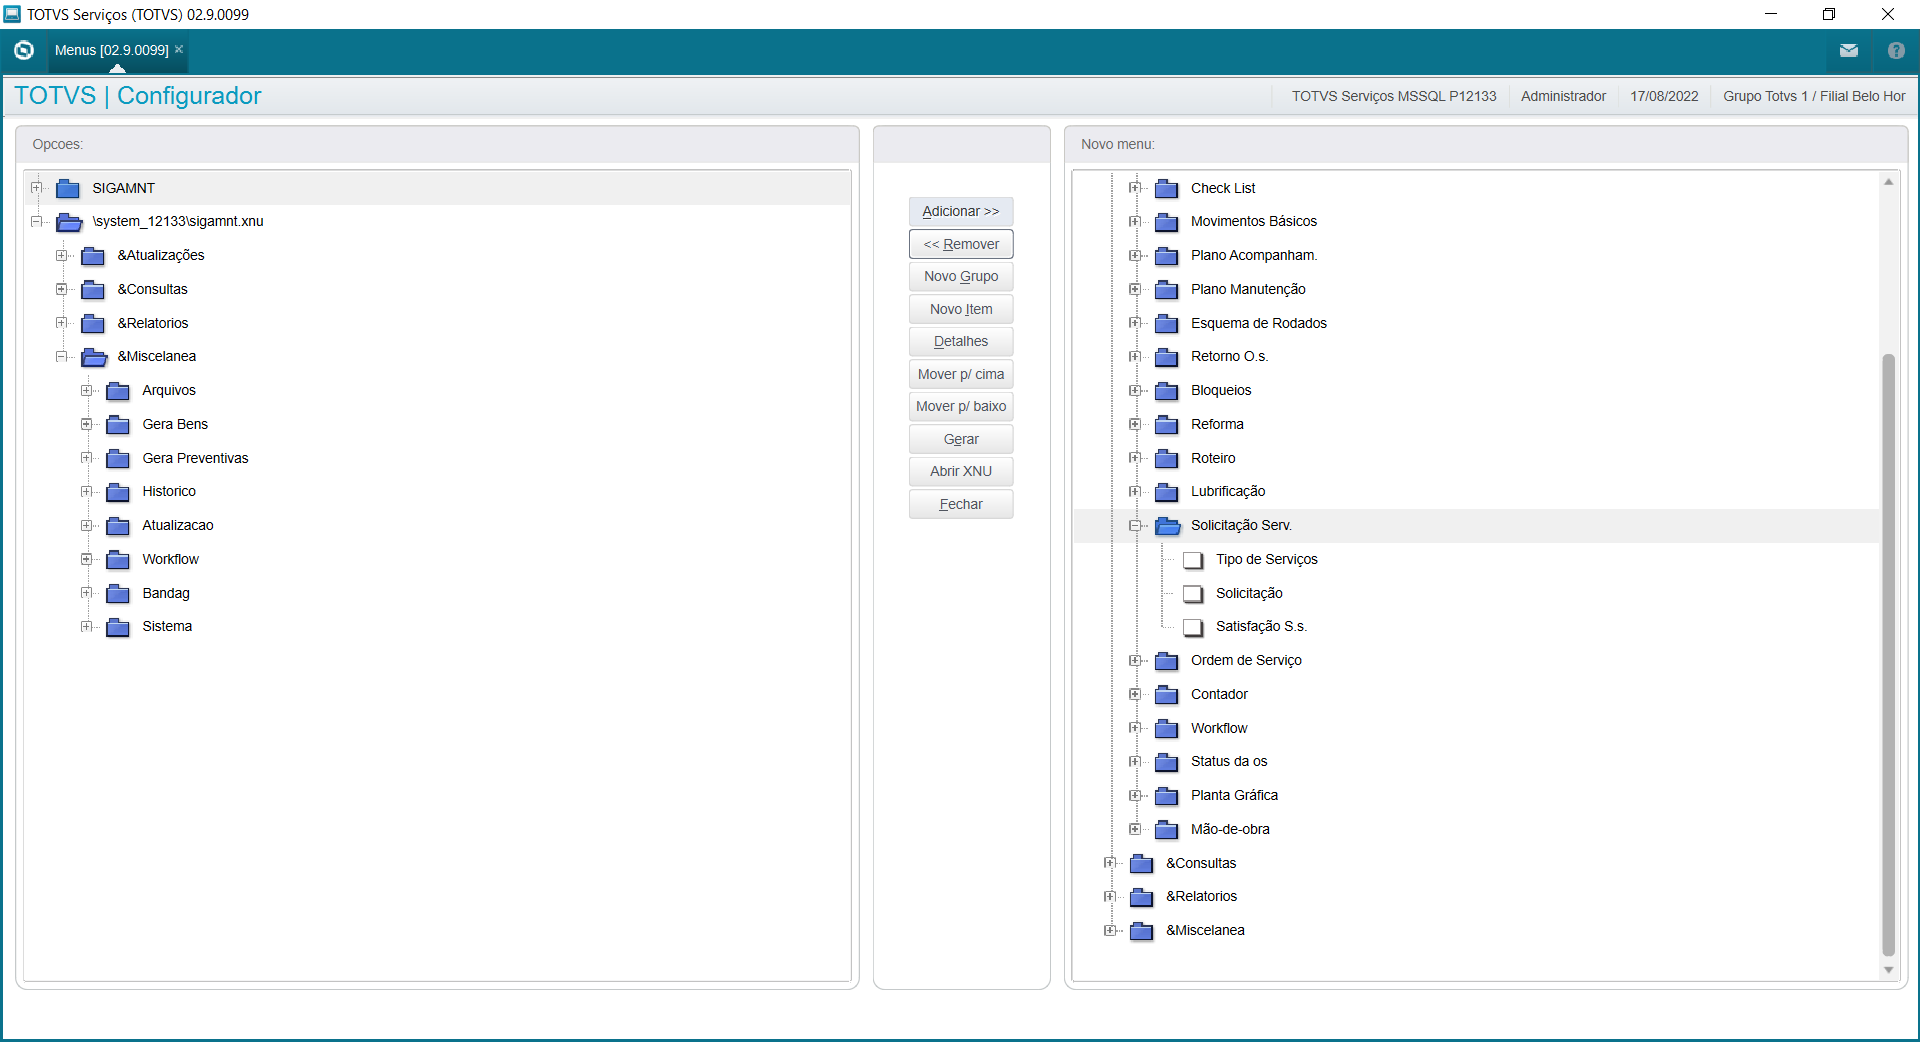The height and width of the screenshot is (1042, 1920).
Task: Expand &Miscelanea in the Novo menu tree
Action: [x=1110, y=930]
